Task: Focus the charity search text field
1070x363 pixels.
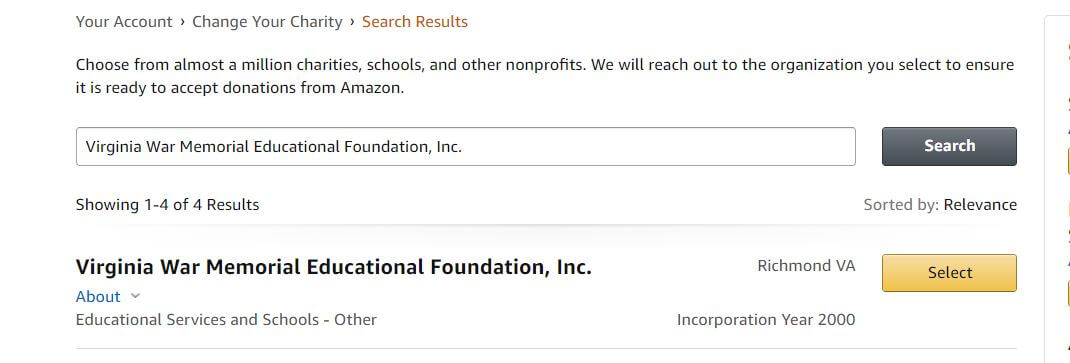Action: click(x=465, y=146)
